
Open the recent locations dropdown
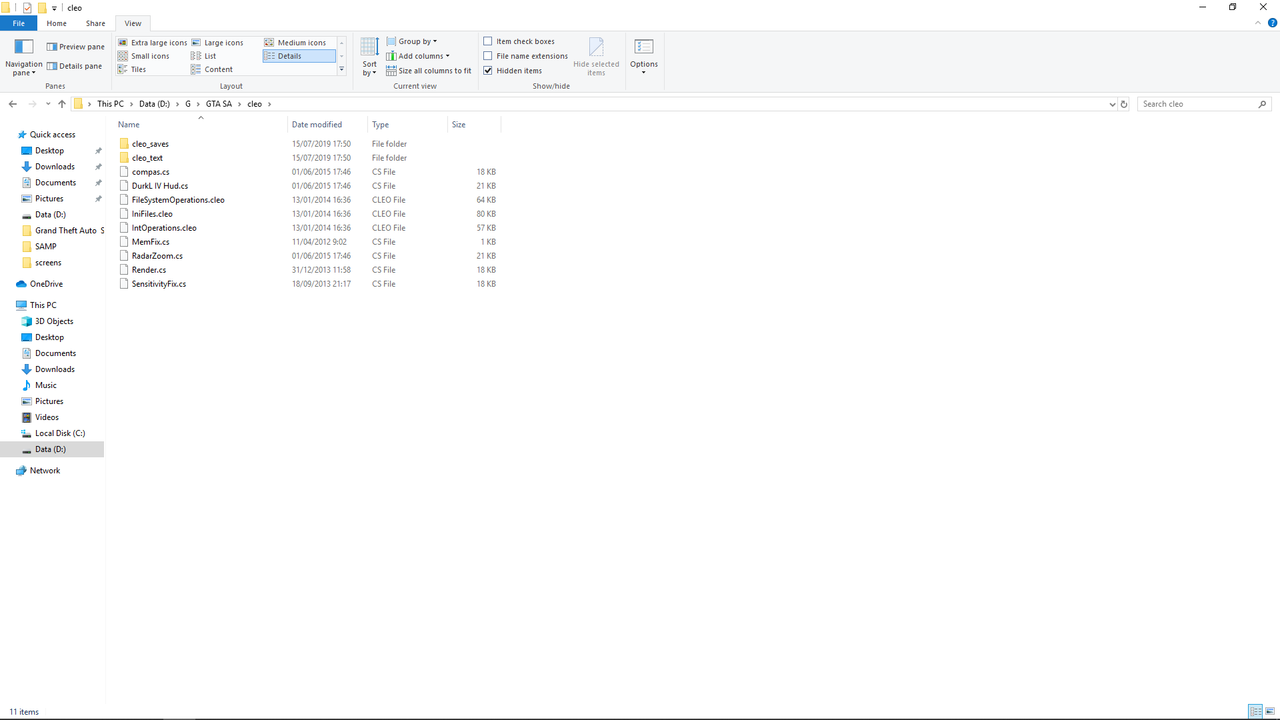point(48,104)
